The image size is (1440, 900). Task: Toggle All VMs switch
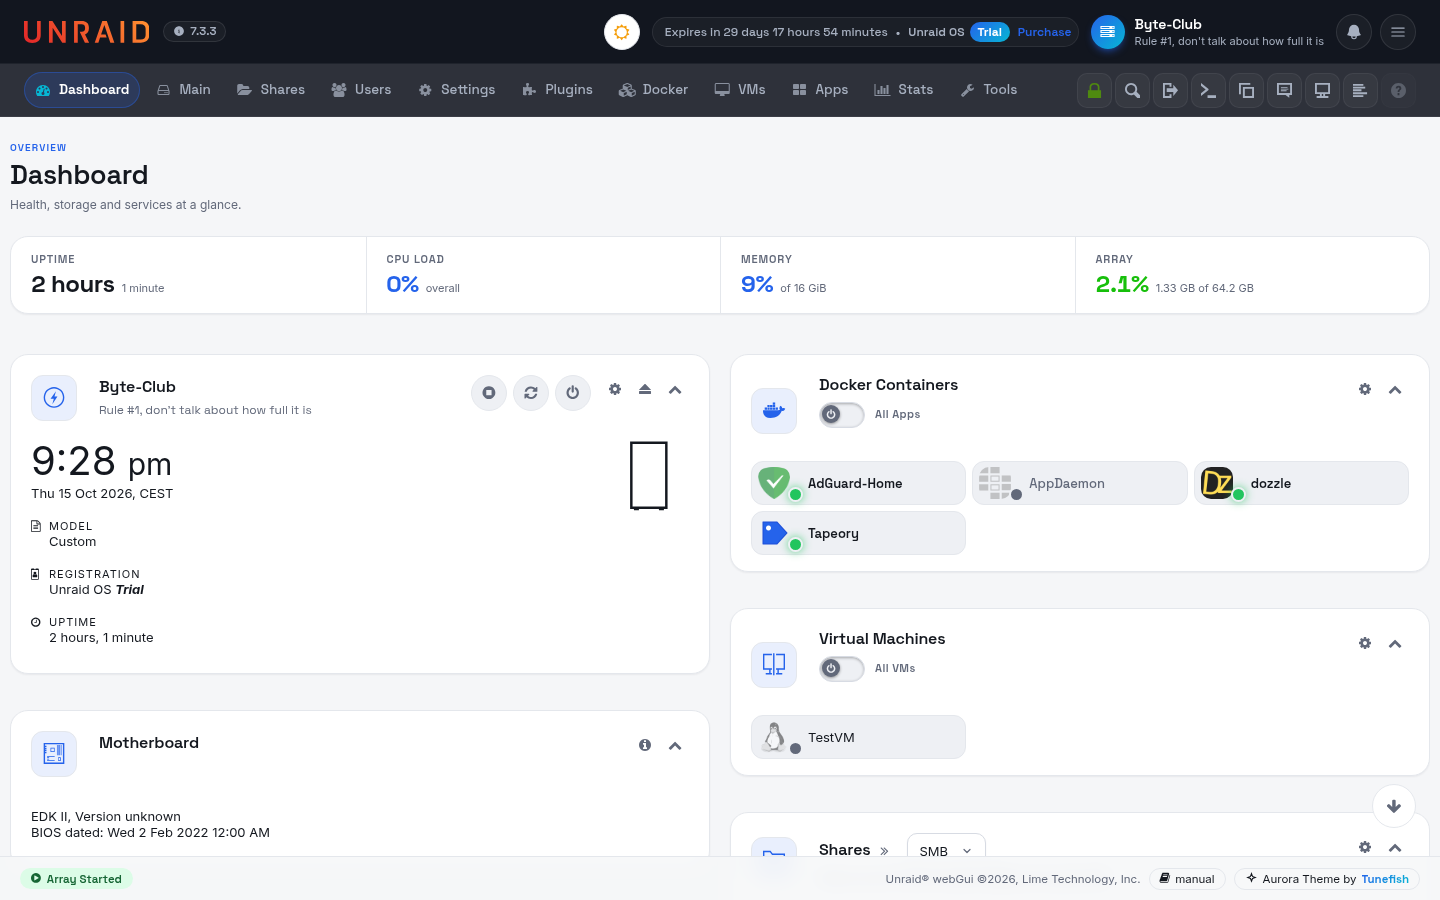842,668
